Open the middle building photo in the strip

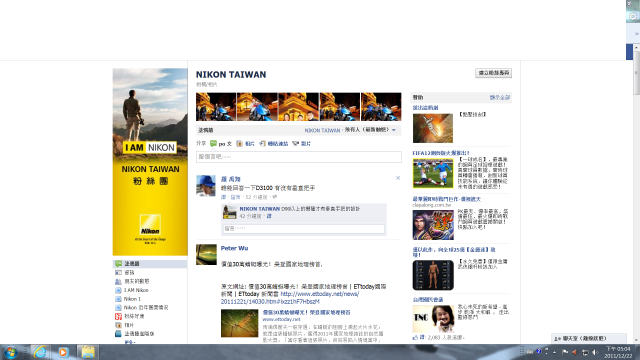pos(298,107)
